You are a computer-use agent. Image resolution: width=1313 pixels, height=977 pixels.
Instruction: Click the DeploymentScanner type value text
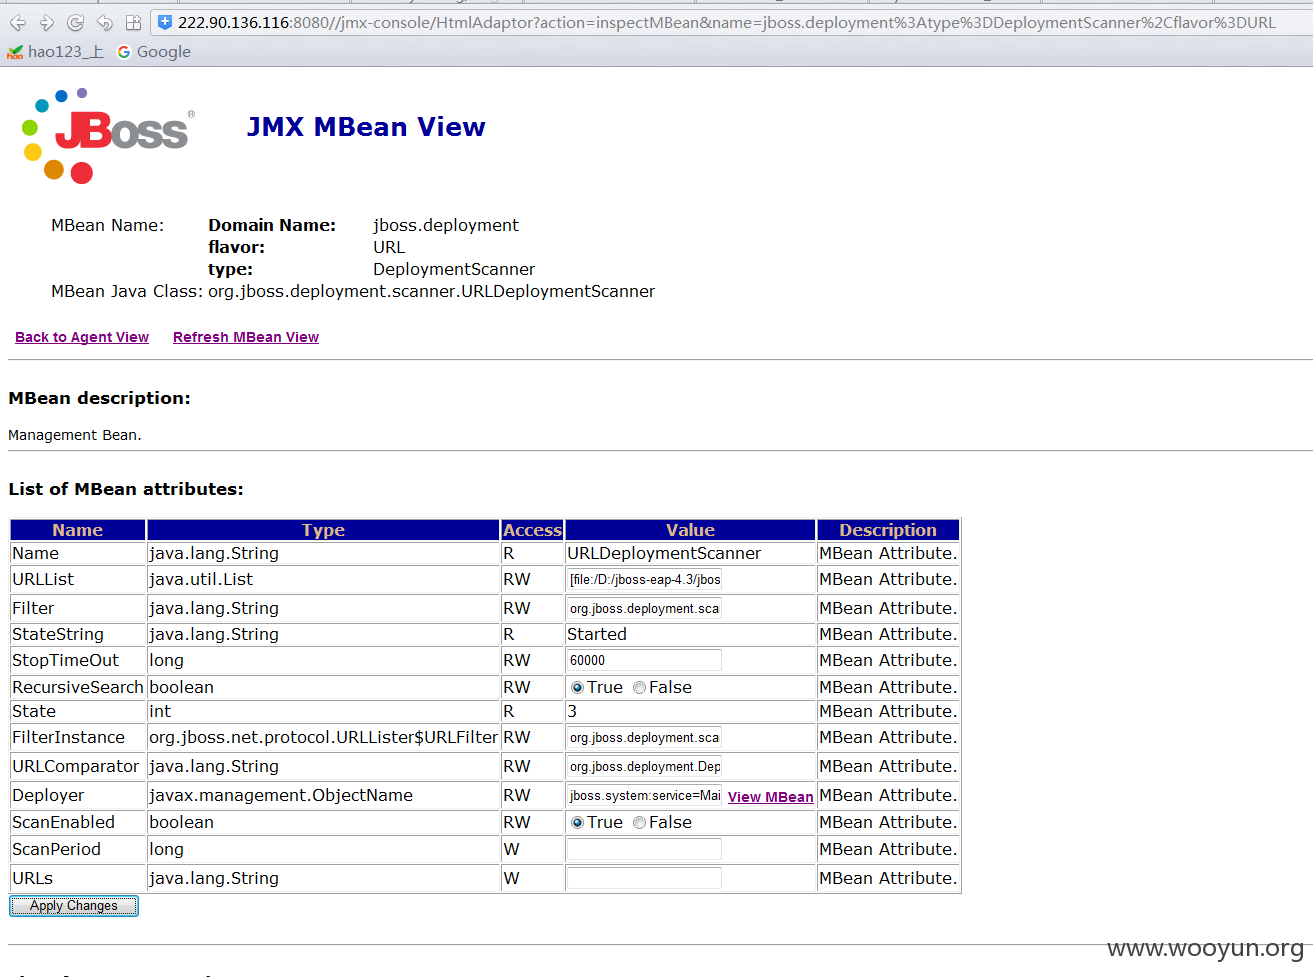click(x=454, y=270)
